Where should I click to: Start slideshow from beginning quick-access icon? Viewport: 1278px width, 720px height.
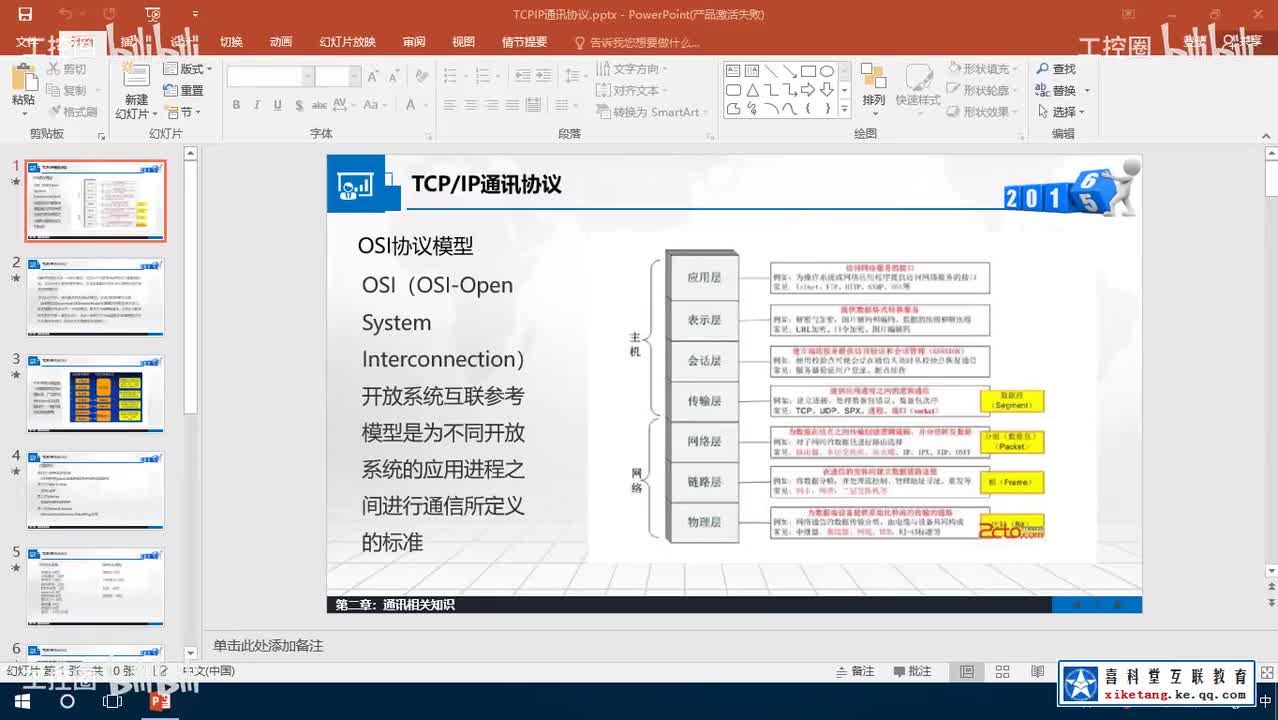point(152,14)
